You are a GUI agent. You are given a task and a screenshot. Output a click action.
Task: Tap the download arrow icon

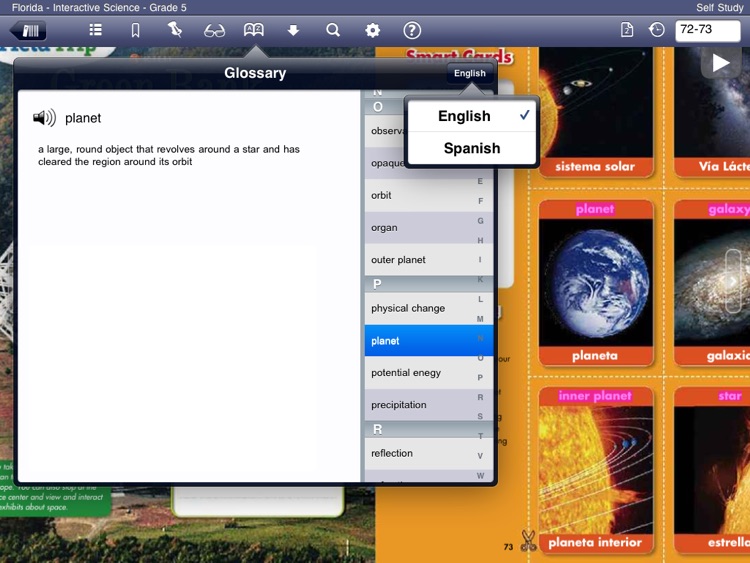[x=293, y=31]
